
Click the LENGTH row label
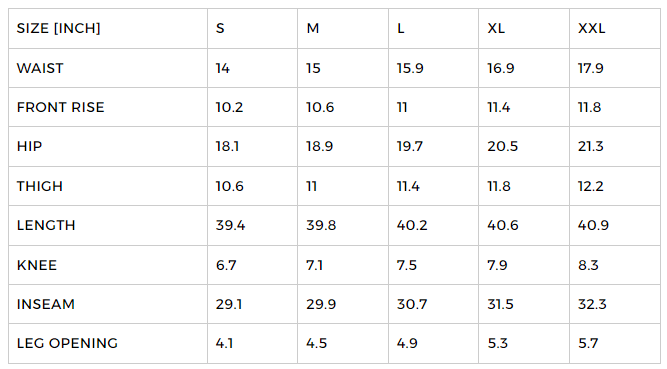pos(46,225)
